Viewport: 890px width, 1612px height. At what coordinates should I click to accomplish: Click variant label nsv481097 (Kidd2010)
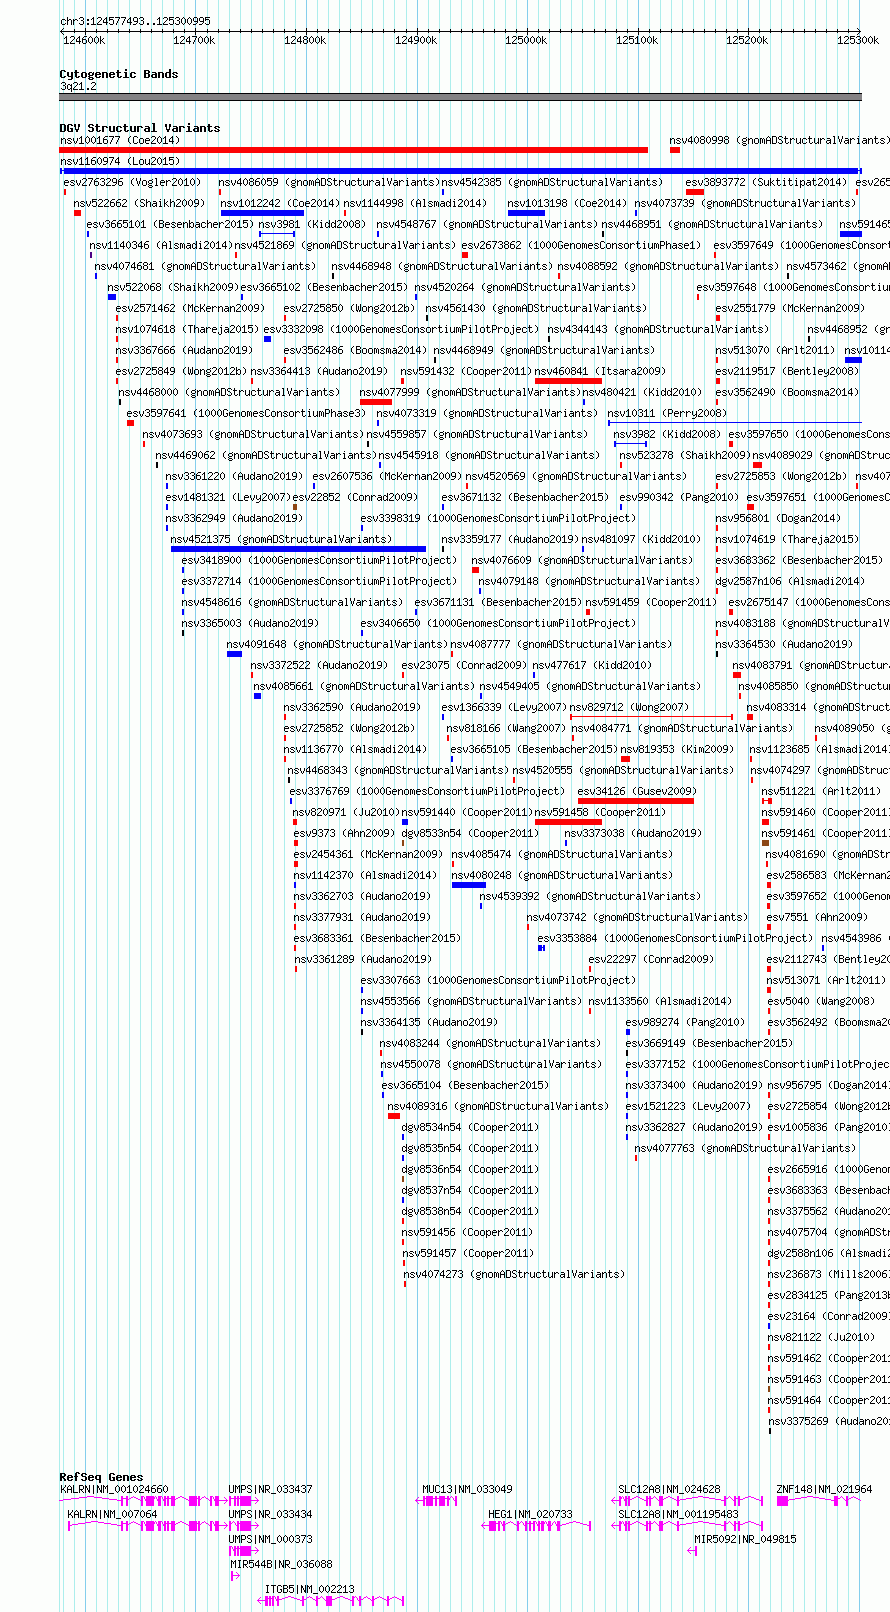click(x=641, y=539)
